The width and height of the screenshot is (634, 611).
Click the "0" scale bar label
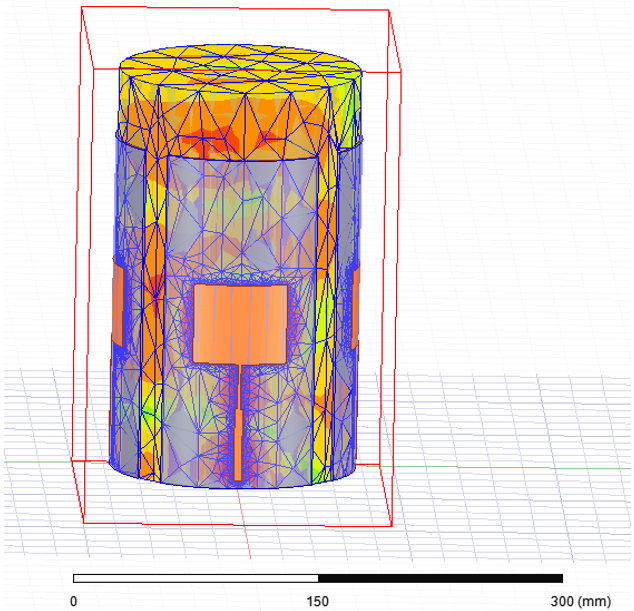tap(73, 601)
